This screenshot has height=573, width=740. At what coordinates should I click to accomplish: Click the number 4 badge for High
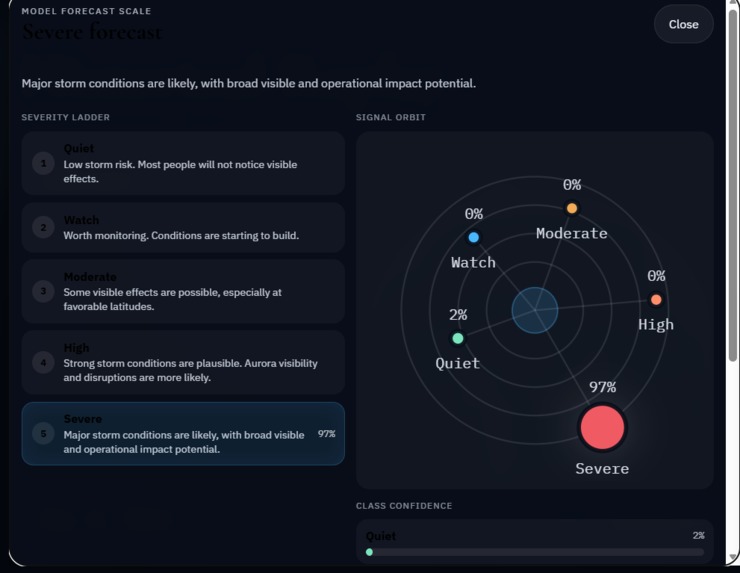[43, 362]
